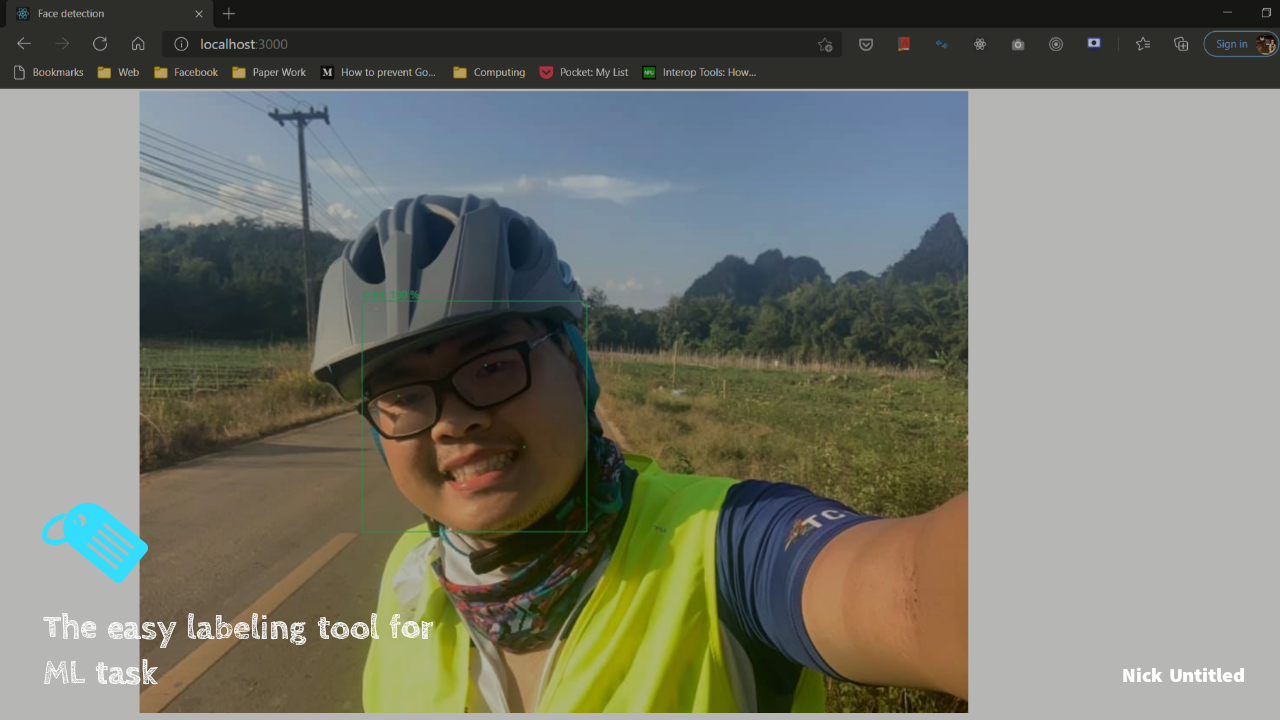Select the Face detection tab
This screenshot has height=720, width=1280.
pos(100,14)
